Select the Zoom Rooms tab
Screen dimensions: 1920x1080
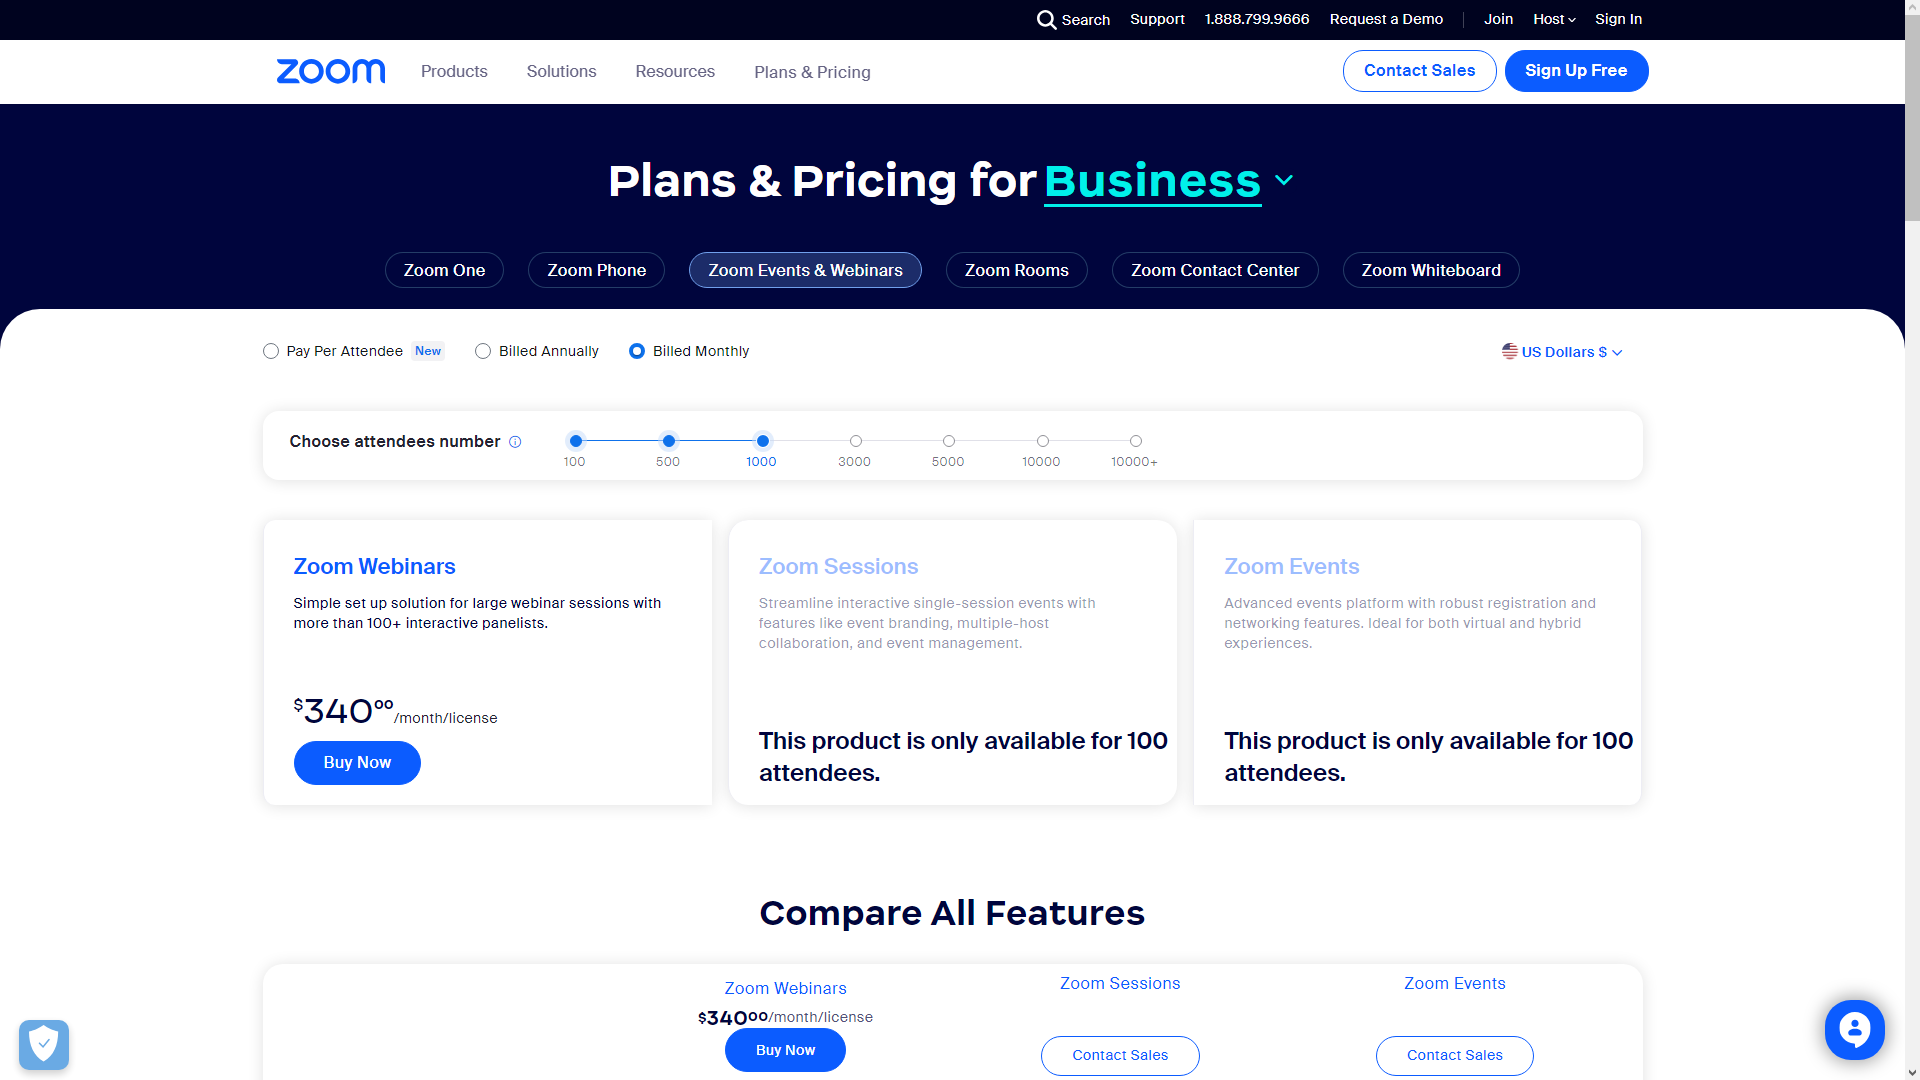(x=1017, y=269)
